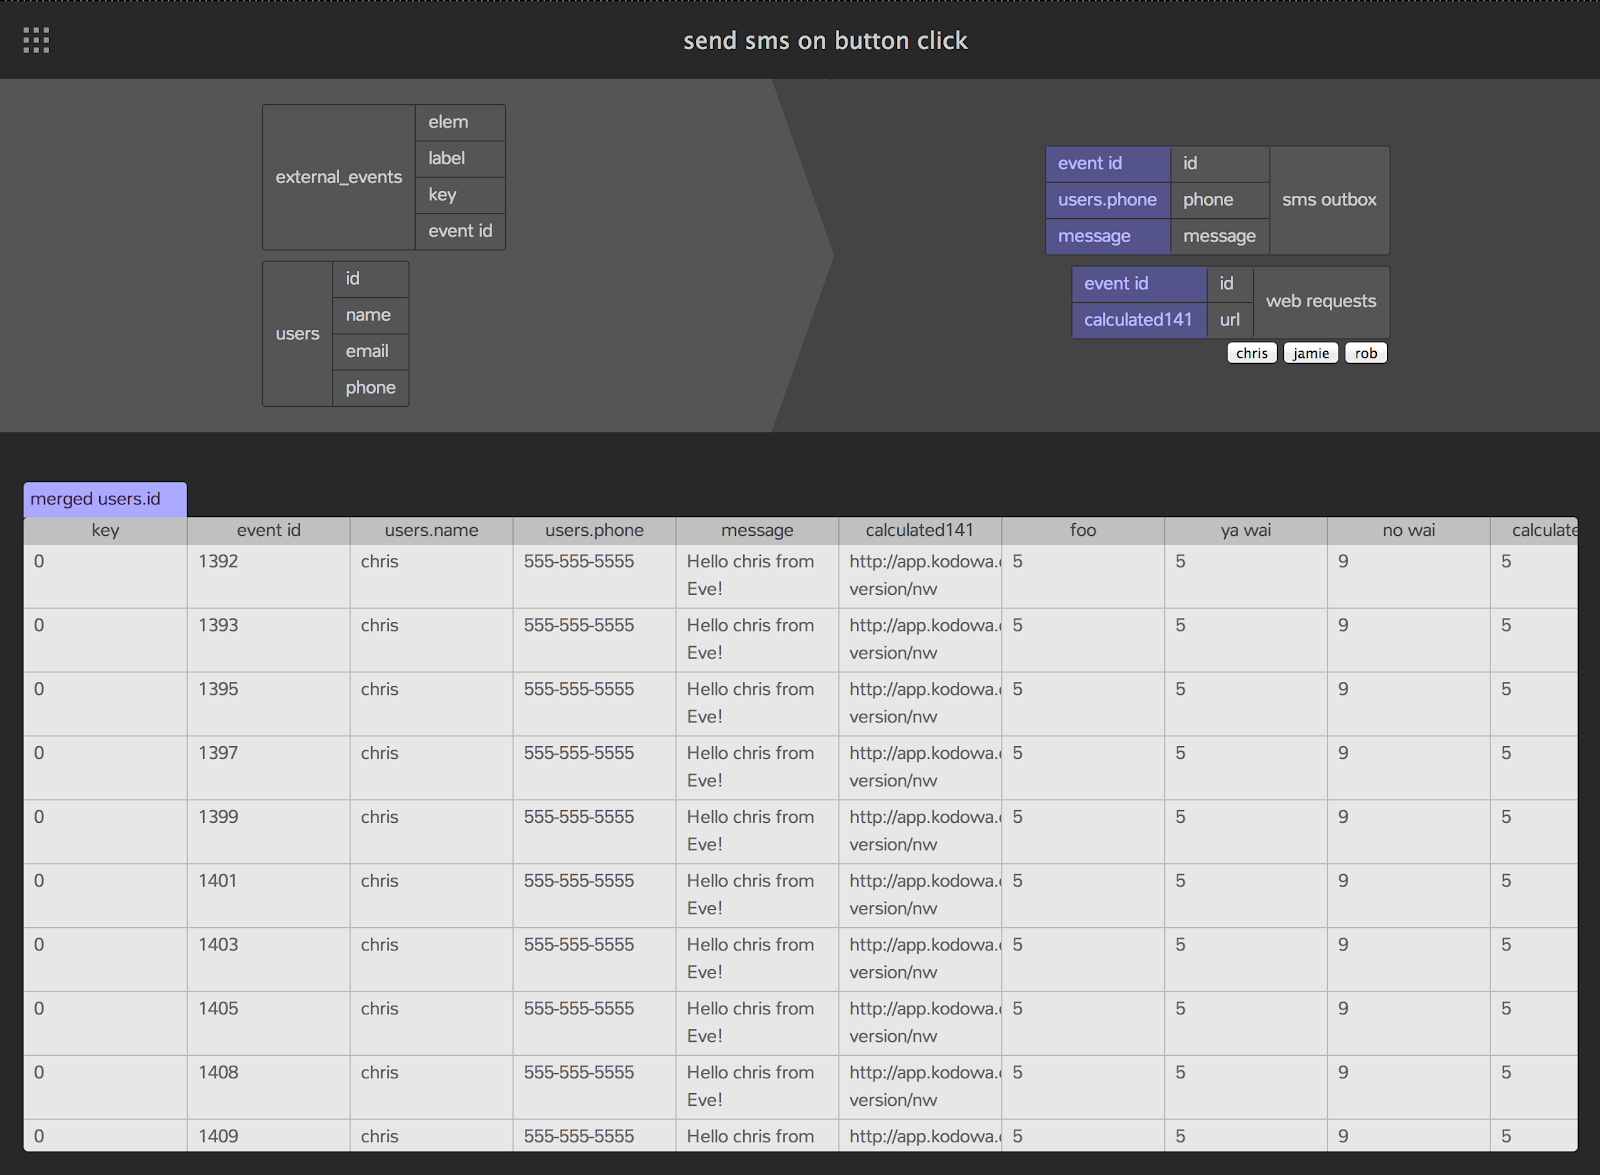Click the label field in external_events
Image resolution: width=1600 pixels, height=1175 pixels.
tap(447, 158)
